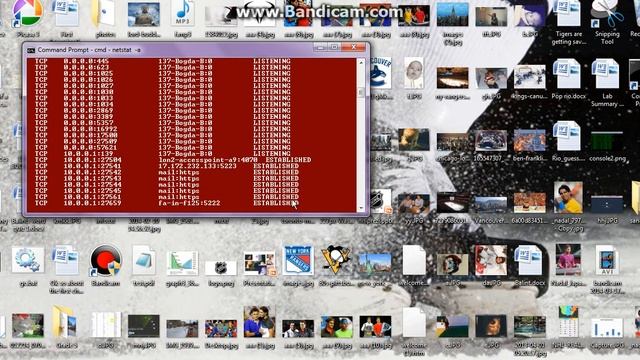
Task: Click the 17.172.232.133:5223 foreign address
Action: tap(198, 166)
